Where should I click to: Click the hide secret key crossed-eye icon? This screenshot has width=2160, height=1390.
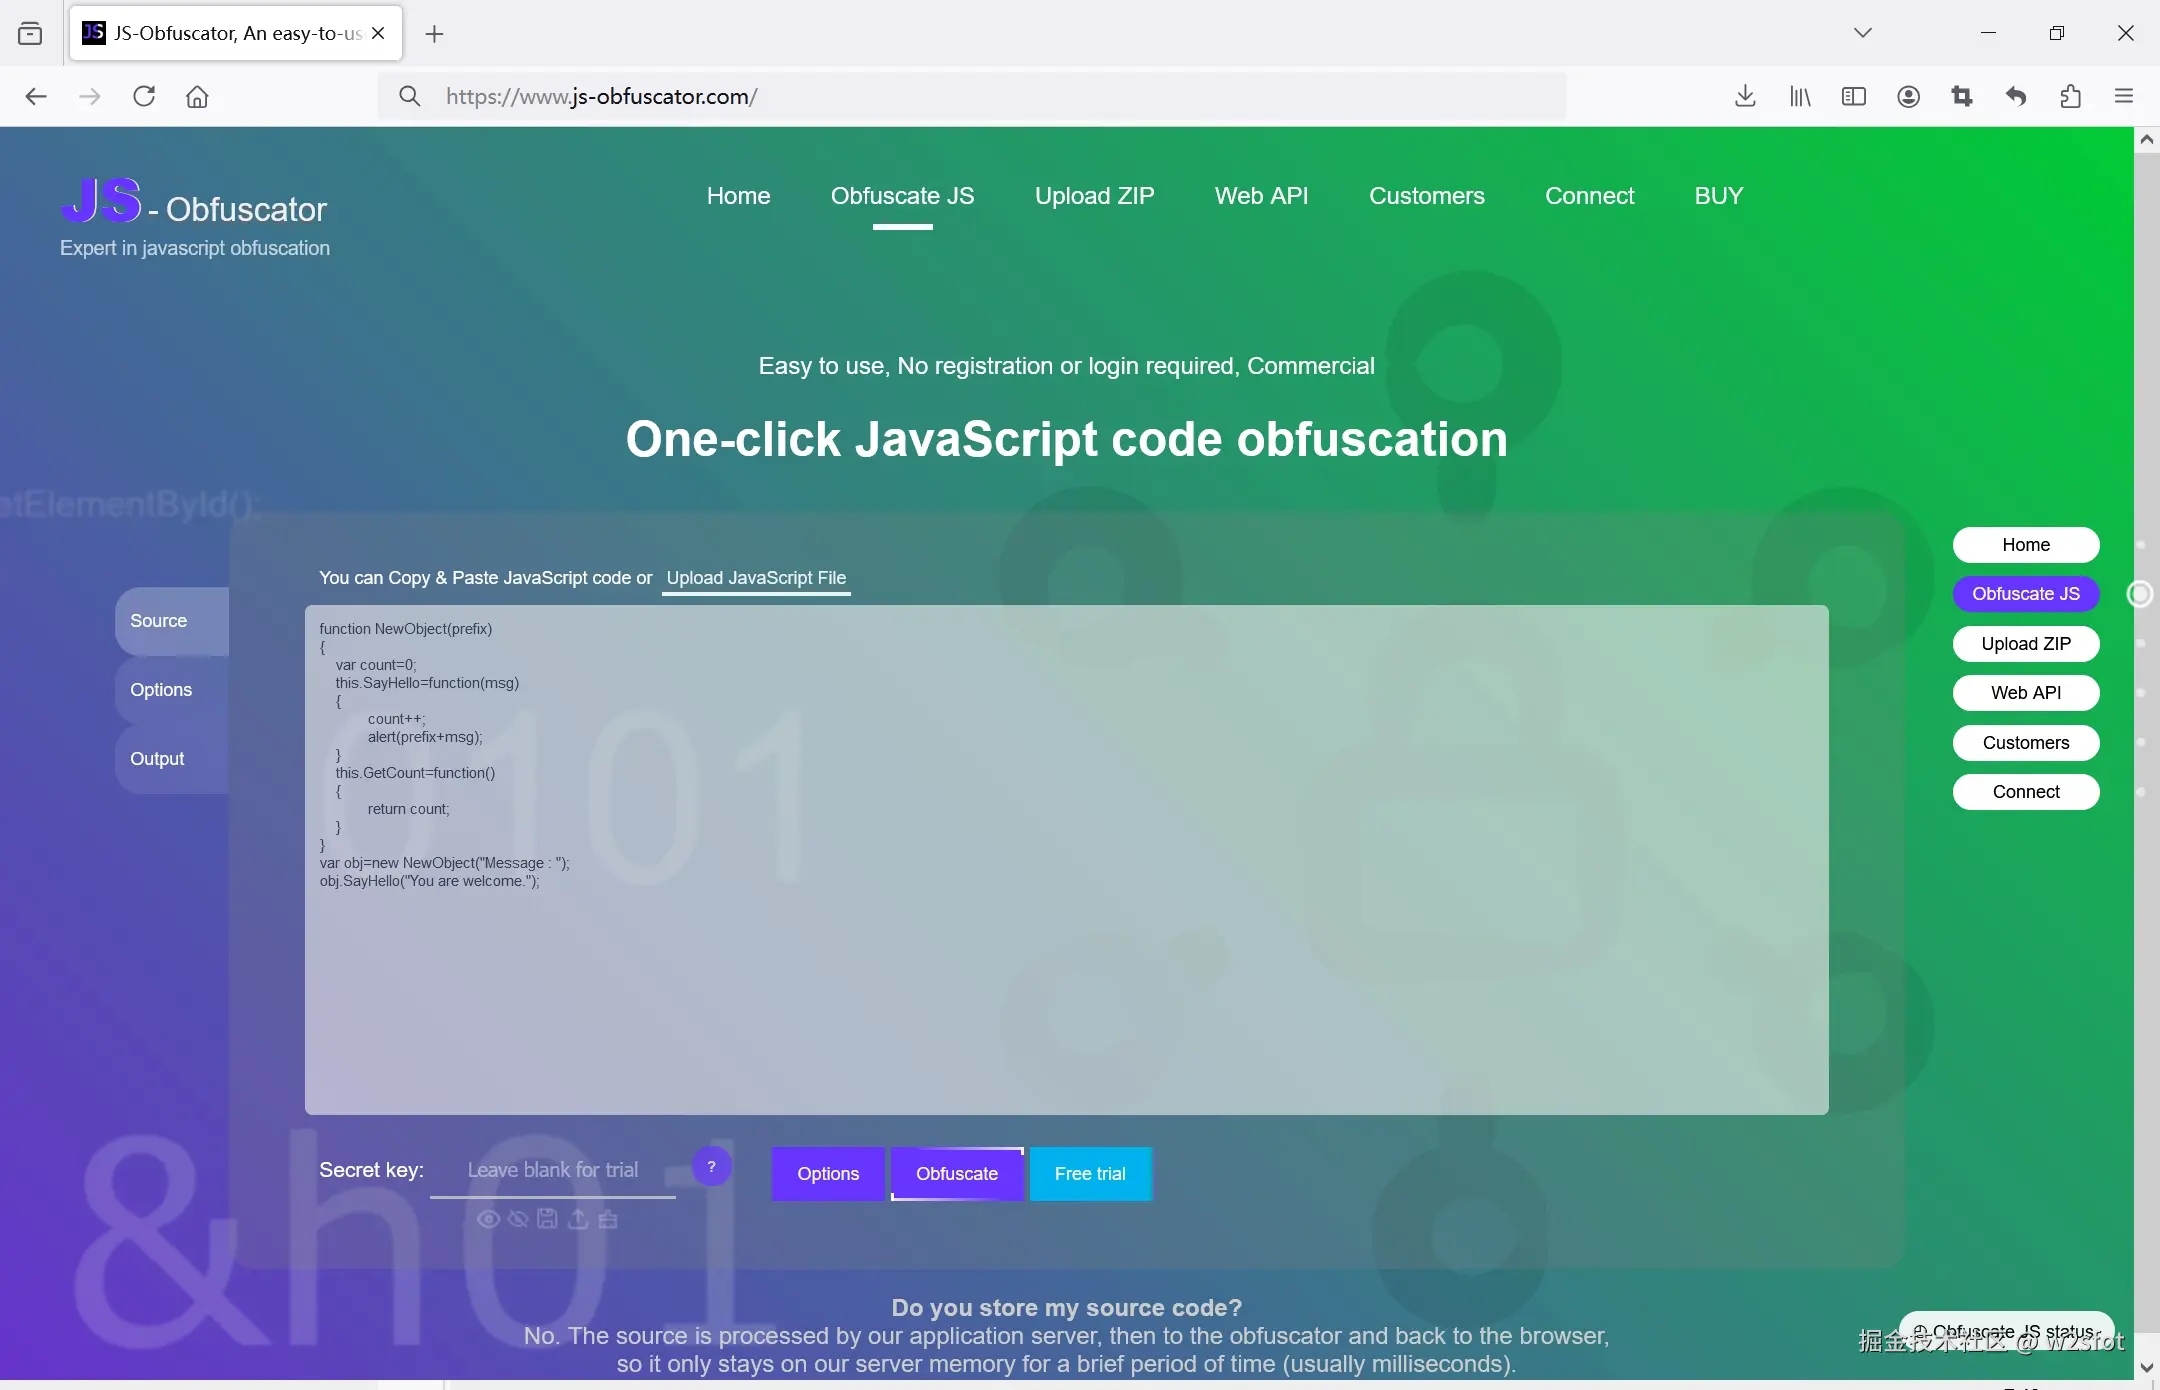point(518,1219)
